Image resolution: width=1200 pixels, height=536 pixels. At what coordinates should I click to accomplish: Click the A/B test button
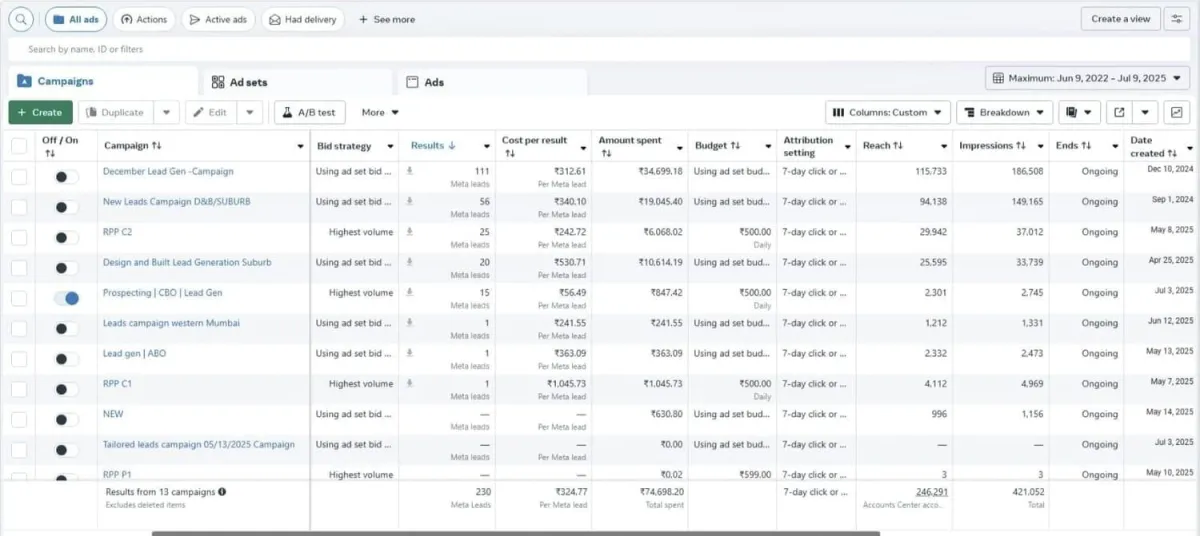pyautogui.click(x=310, y=113)
